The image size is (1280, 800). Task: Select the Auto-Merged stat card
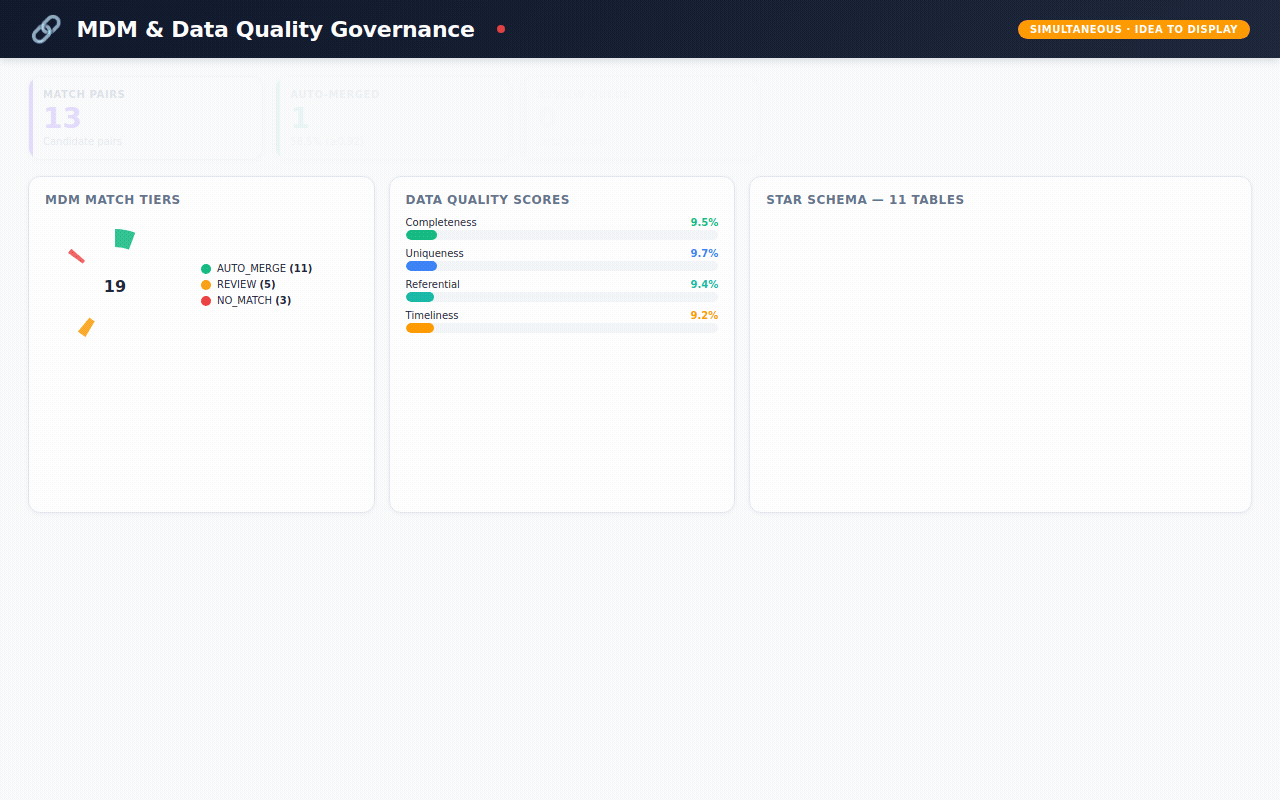pyautogui.click(x=392, y=118)
